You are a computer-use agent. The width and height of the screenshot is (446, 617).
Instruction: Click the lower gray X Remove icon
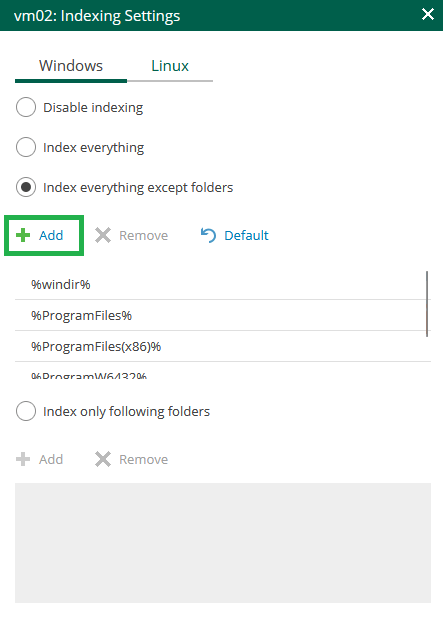pos(103,459)
